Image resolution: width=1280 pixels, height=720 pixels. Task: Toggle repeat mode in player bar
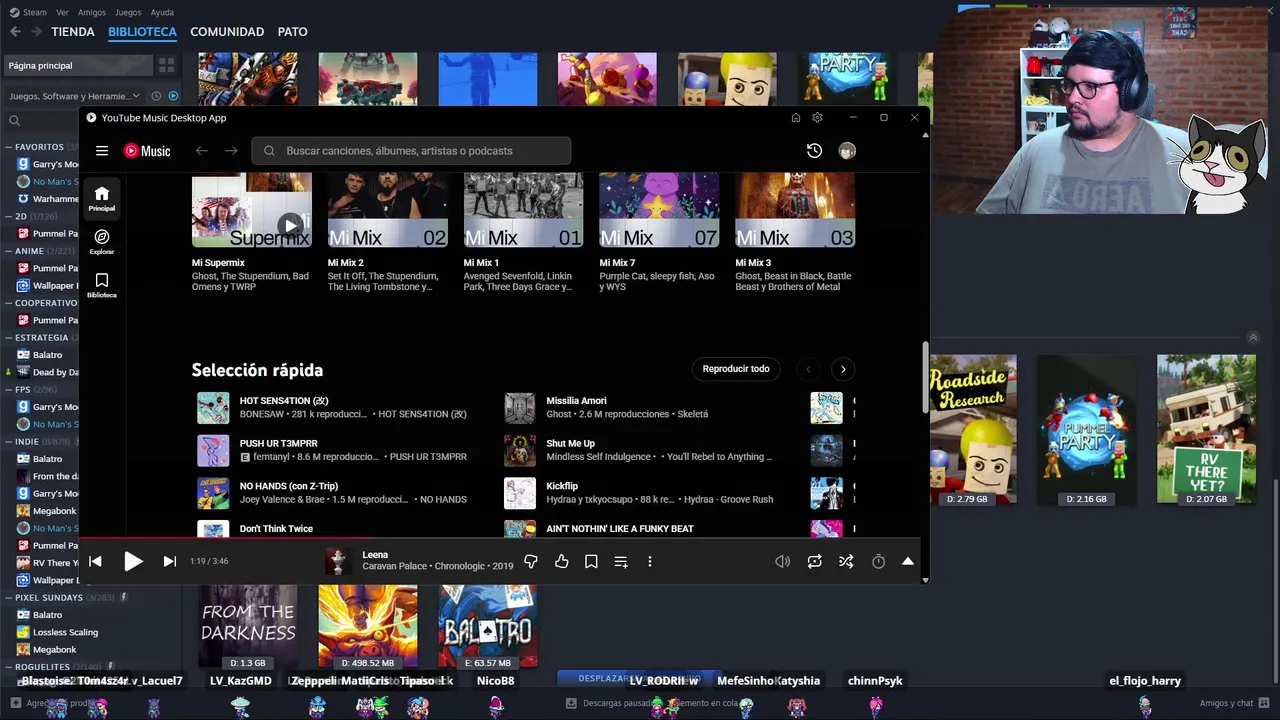814,562
